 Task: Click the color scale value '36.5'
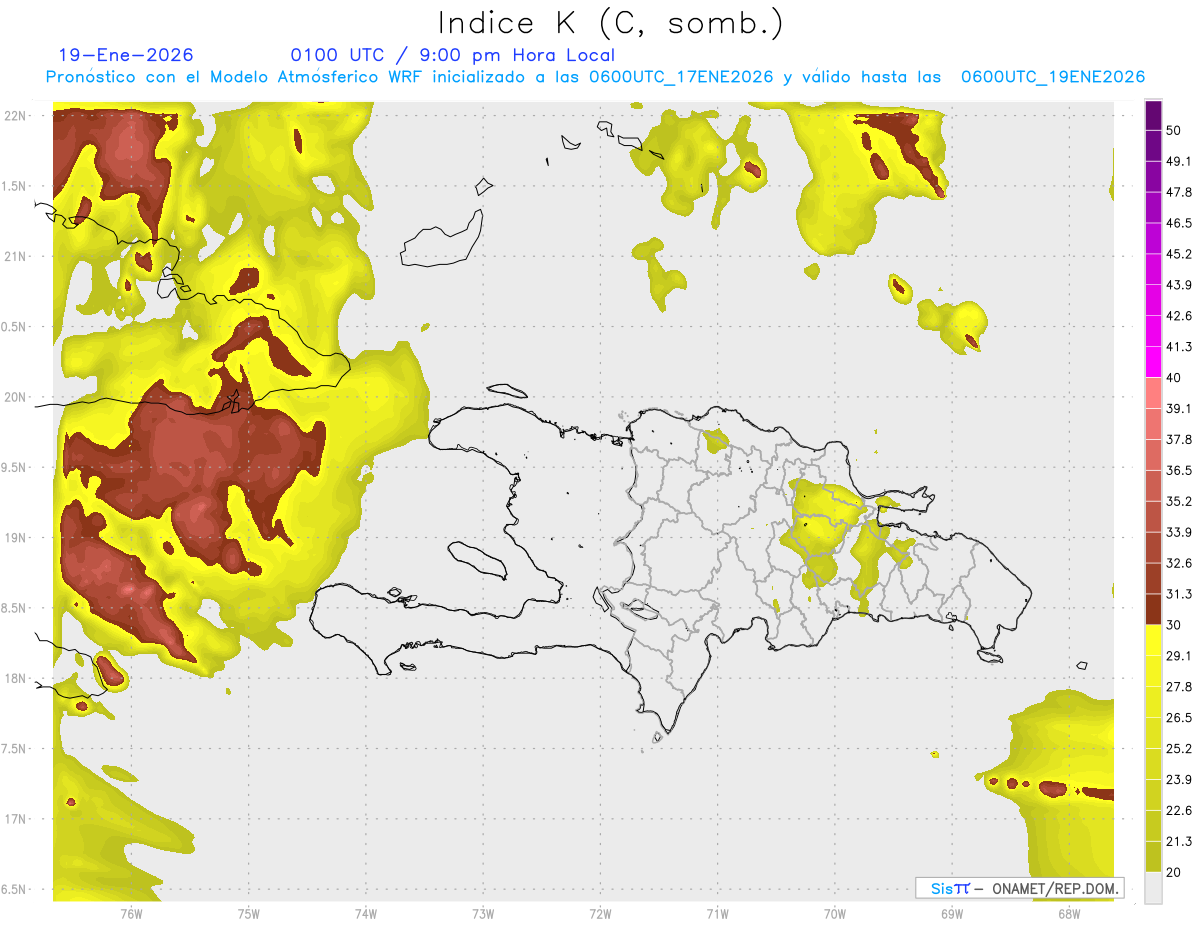pyautogui.click(x=1179, y=470)
